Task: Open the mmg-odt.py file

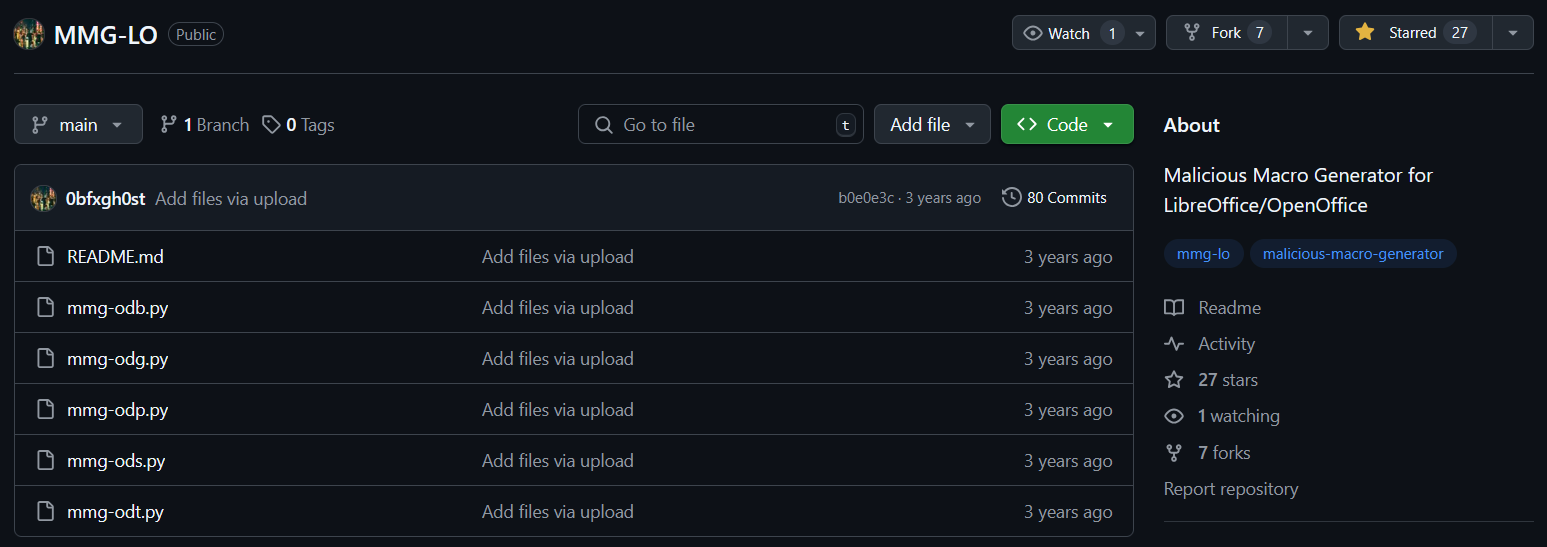Action: pyautogui.click(x=115, y=512)
